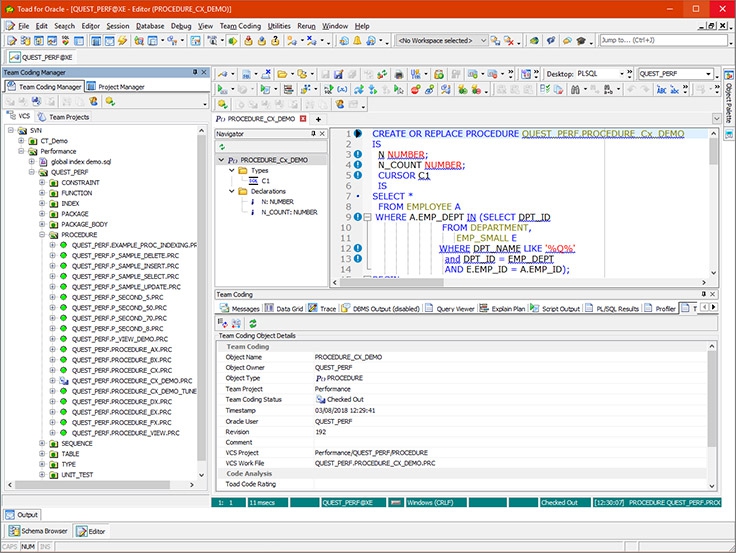The image size is (736, 553).
Task: Open the No Workspace selected dropdown
Action: click(x=482, y=41)
